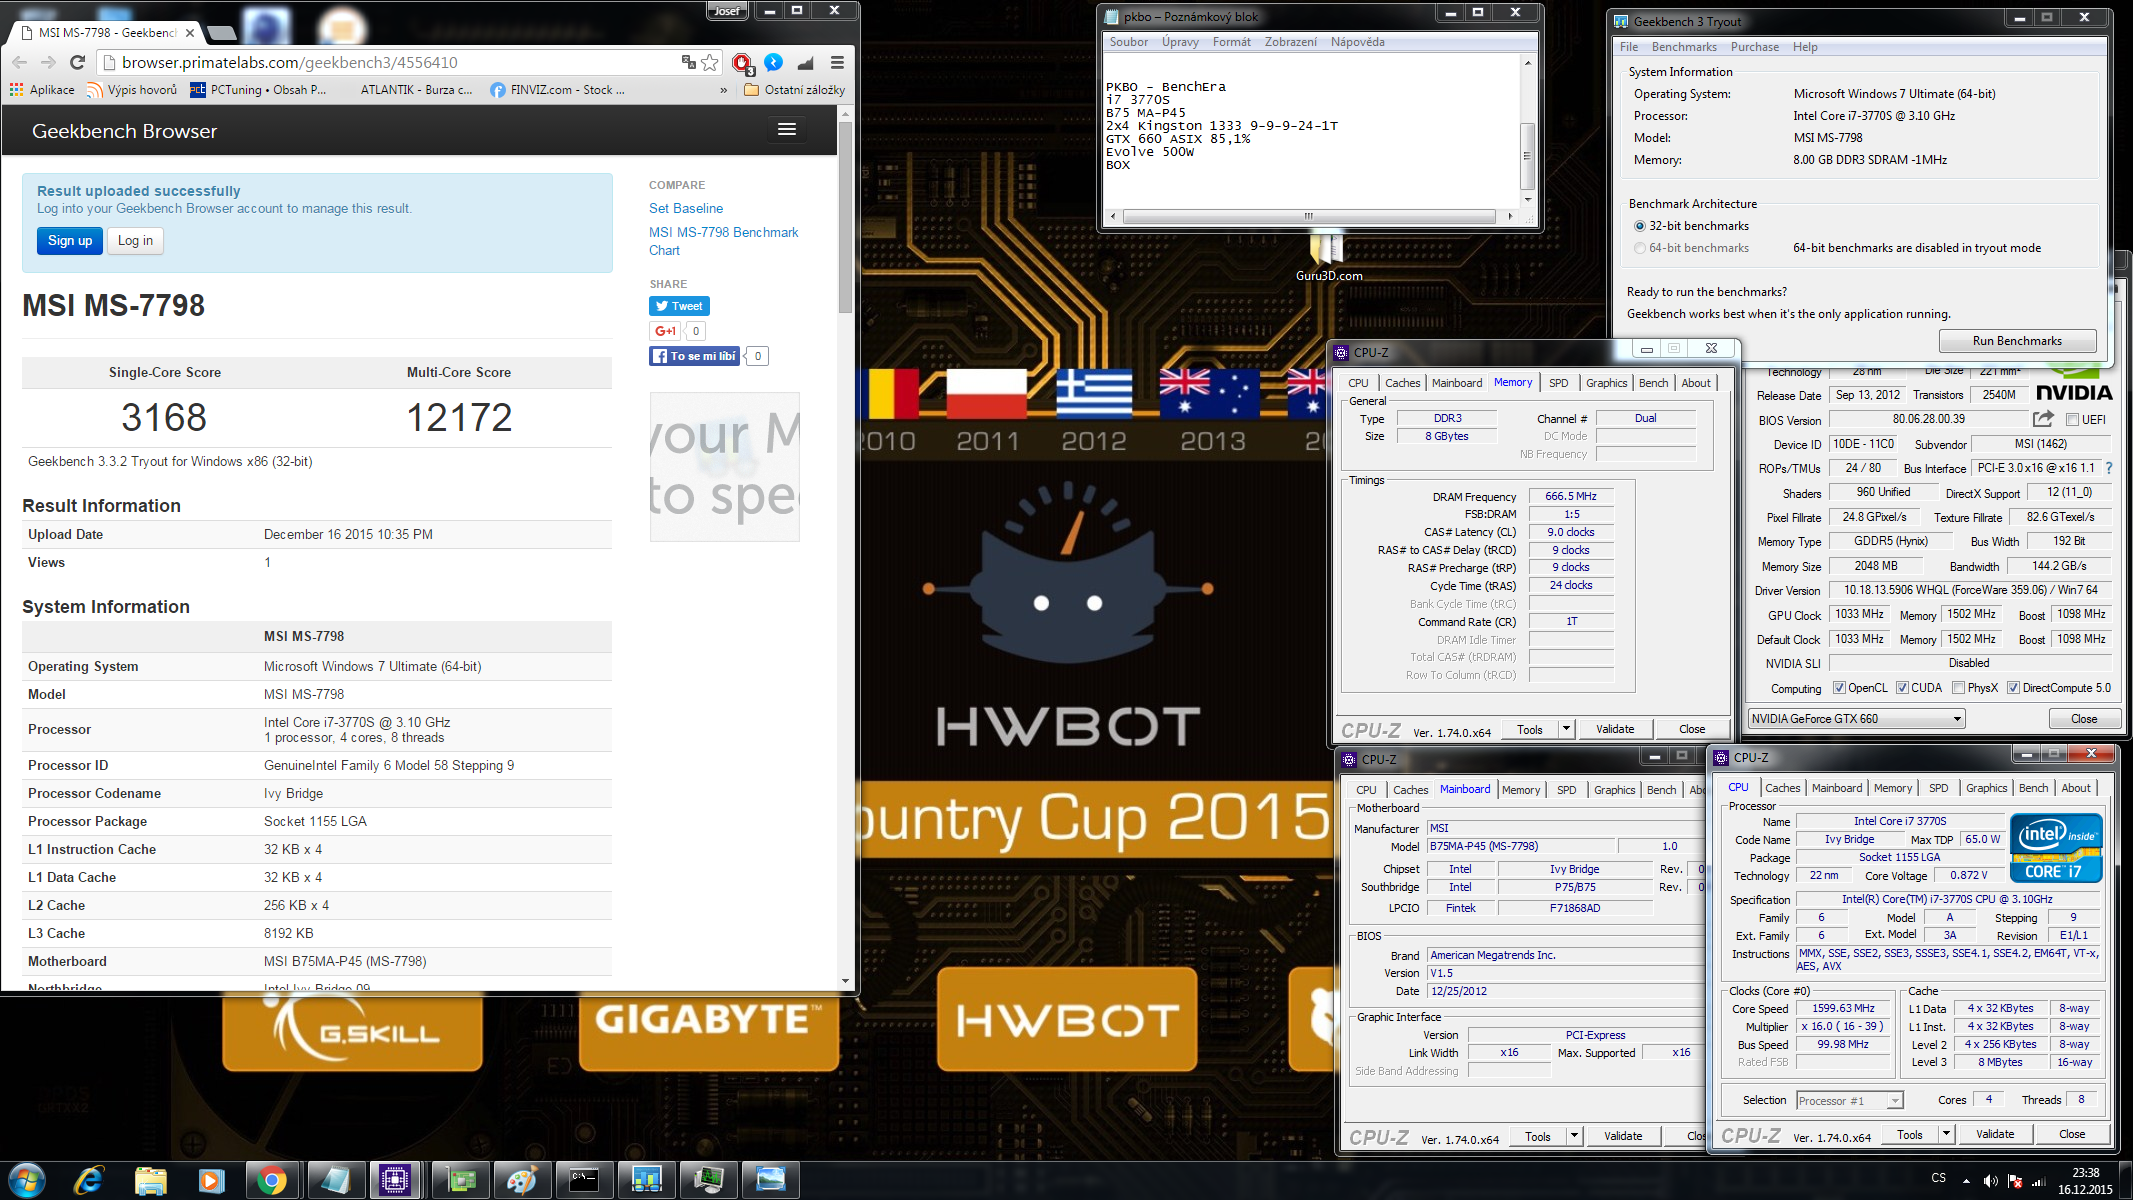Click the volume speaker tray icon
Viewport: 2133px width, 1200px height.
tap(1990, 1181)
